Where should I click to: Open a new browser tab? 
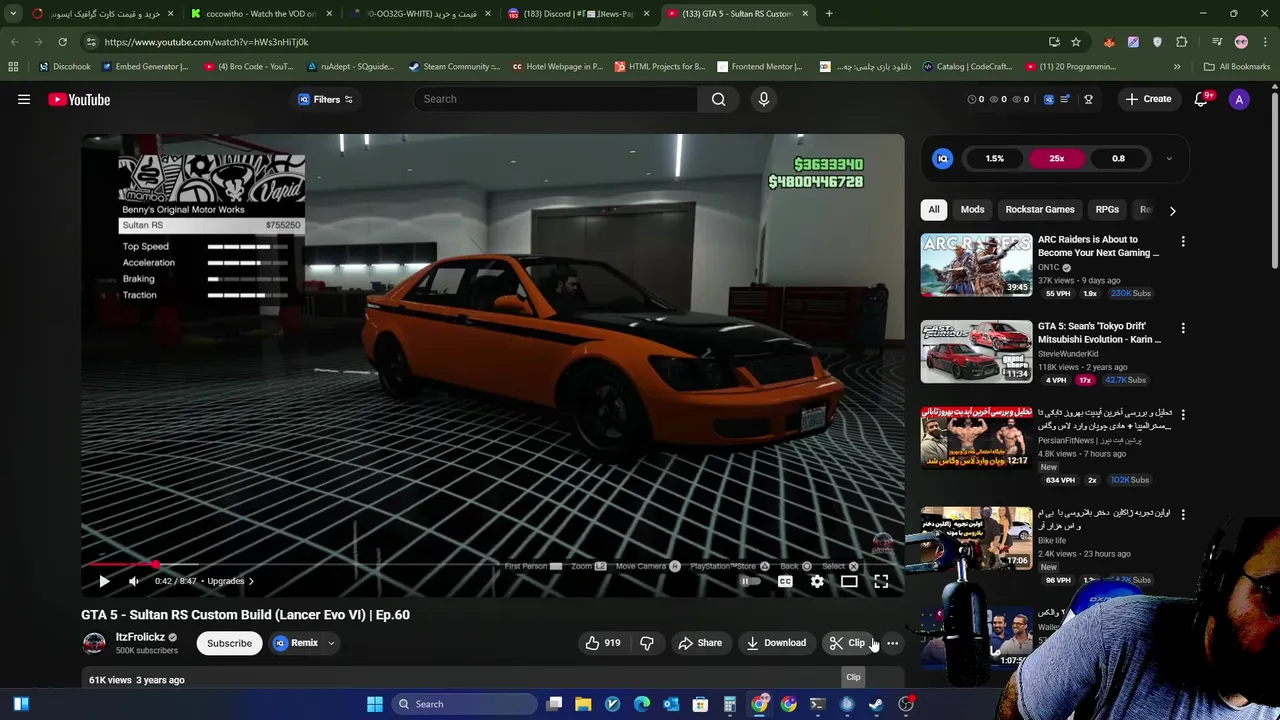[x=829, y=14]
